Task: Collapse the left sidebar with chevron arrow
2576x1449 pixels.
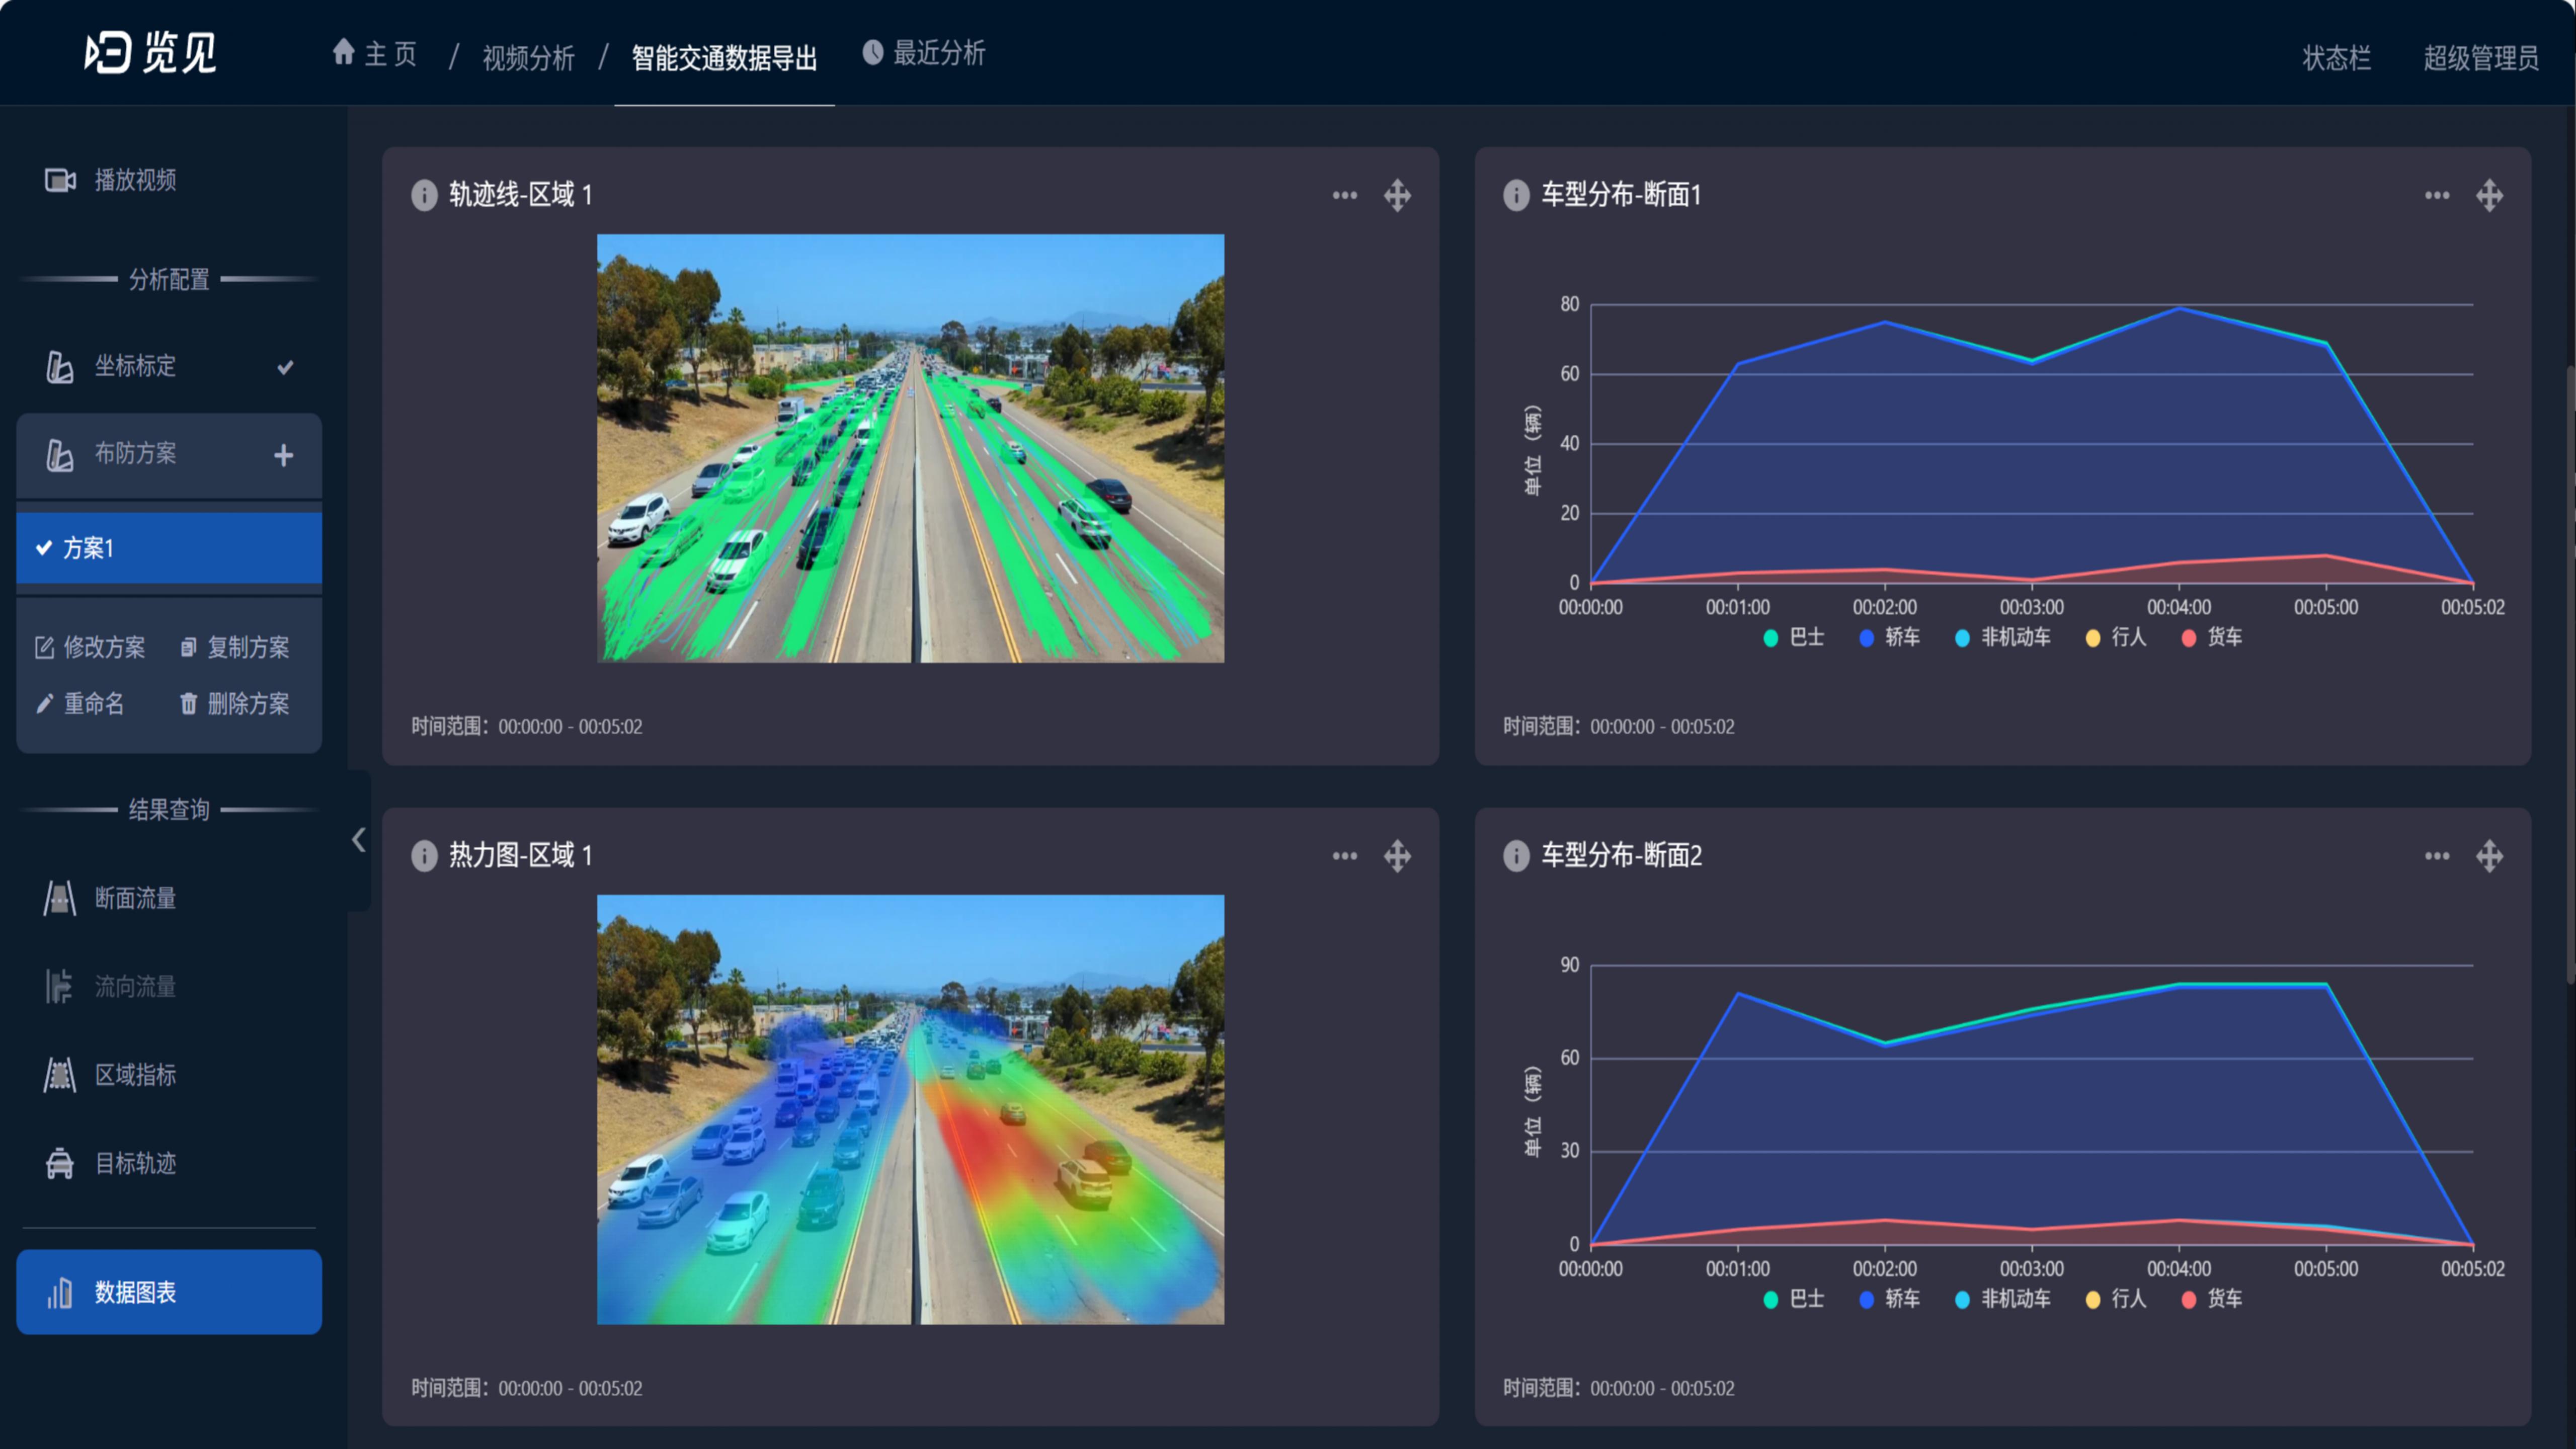Action: [358, 840]
